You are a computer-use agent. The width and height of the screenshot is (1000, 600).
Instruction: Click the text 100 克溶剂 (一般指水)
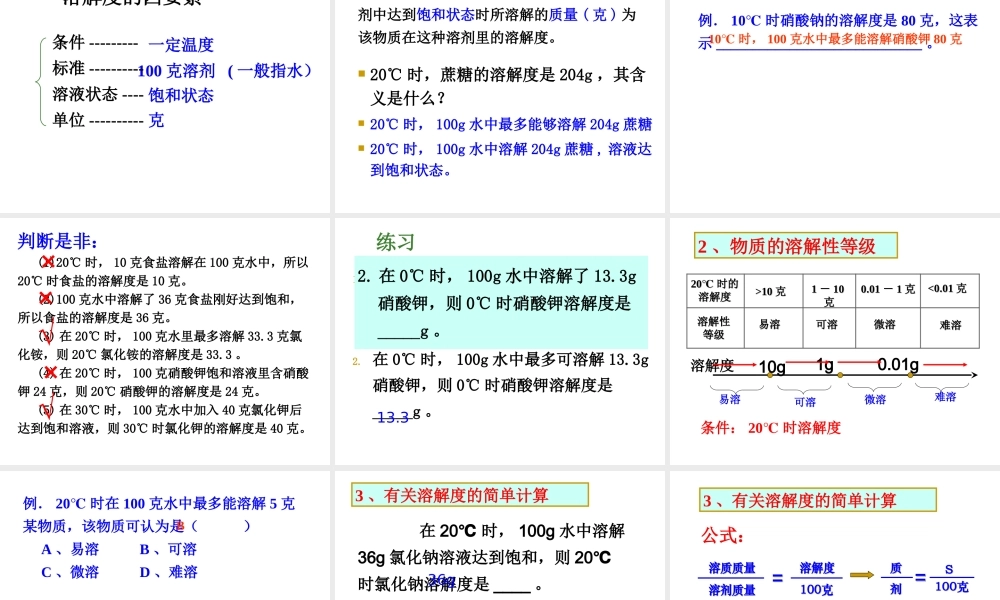click(x=225, y=70)
